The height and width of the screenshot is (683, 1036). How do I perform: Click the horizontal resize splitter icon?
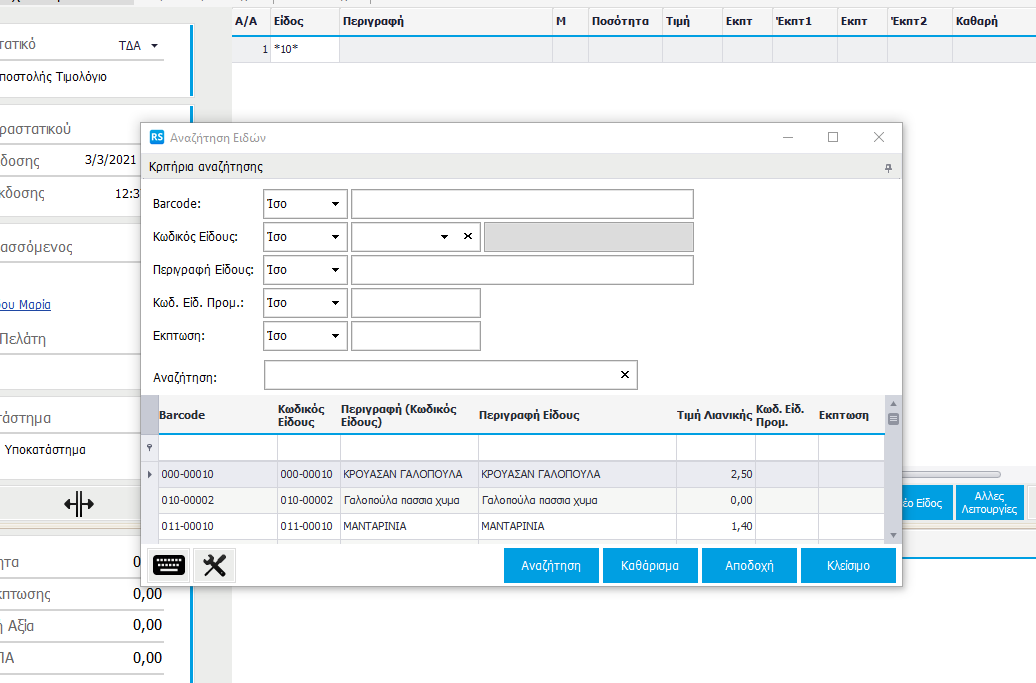click(x=79, y=505)
